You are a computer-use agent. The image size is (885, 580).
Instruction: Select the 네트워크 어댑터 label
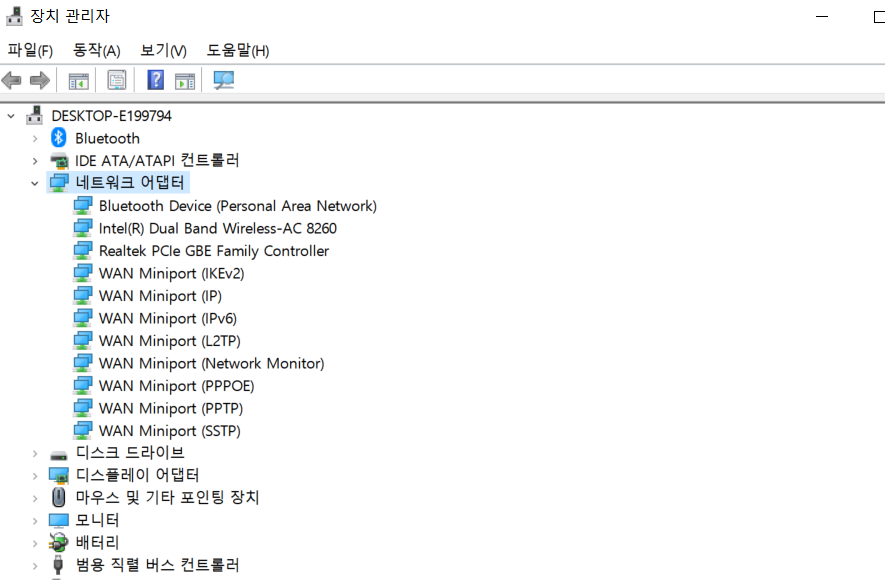[x=130, y=182]
